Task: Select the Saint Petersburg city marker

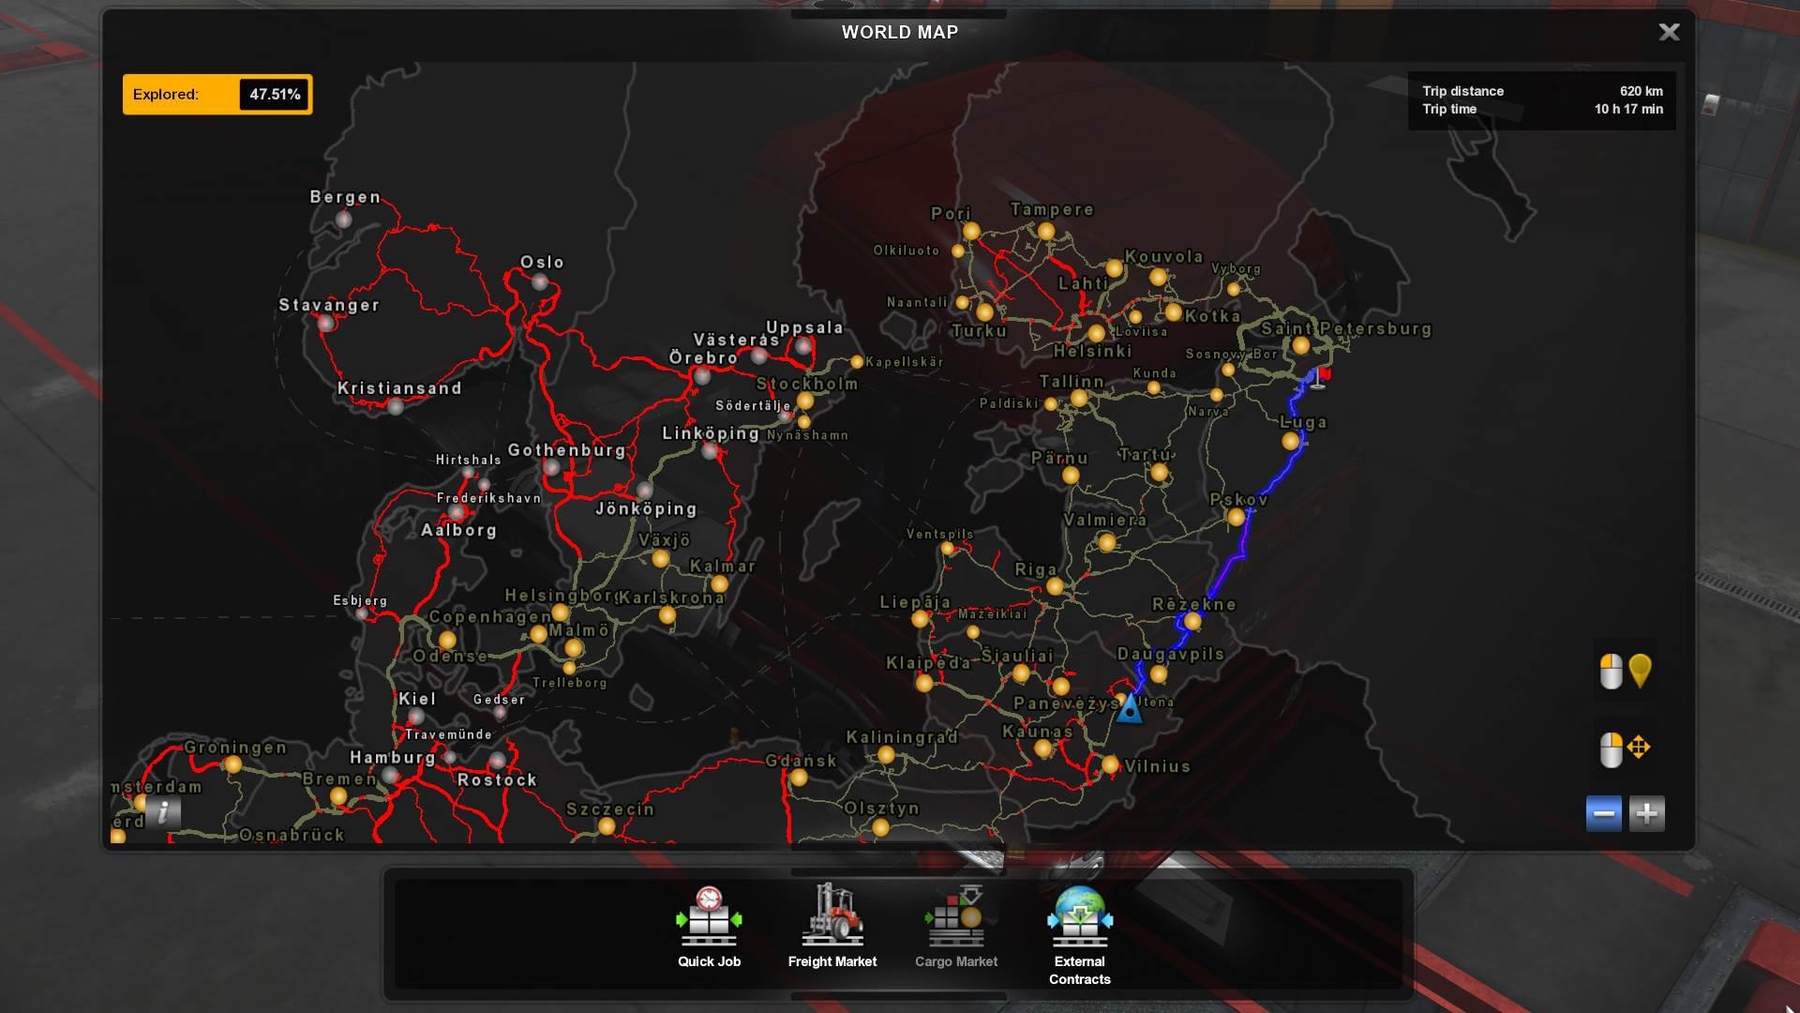Action: coord(1301,345)
